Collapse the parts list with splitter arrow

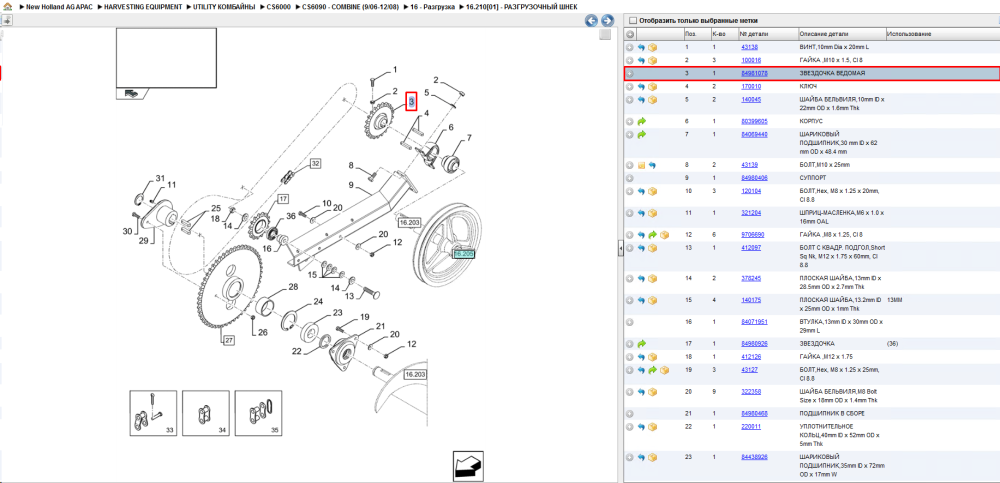click(x=620, y=250)
